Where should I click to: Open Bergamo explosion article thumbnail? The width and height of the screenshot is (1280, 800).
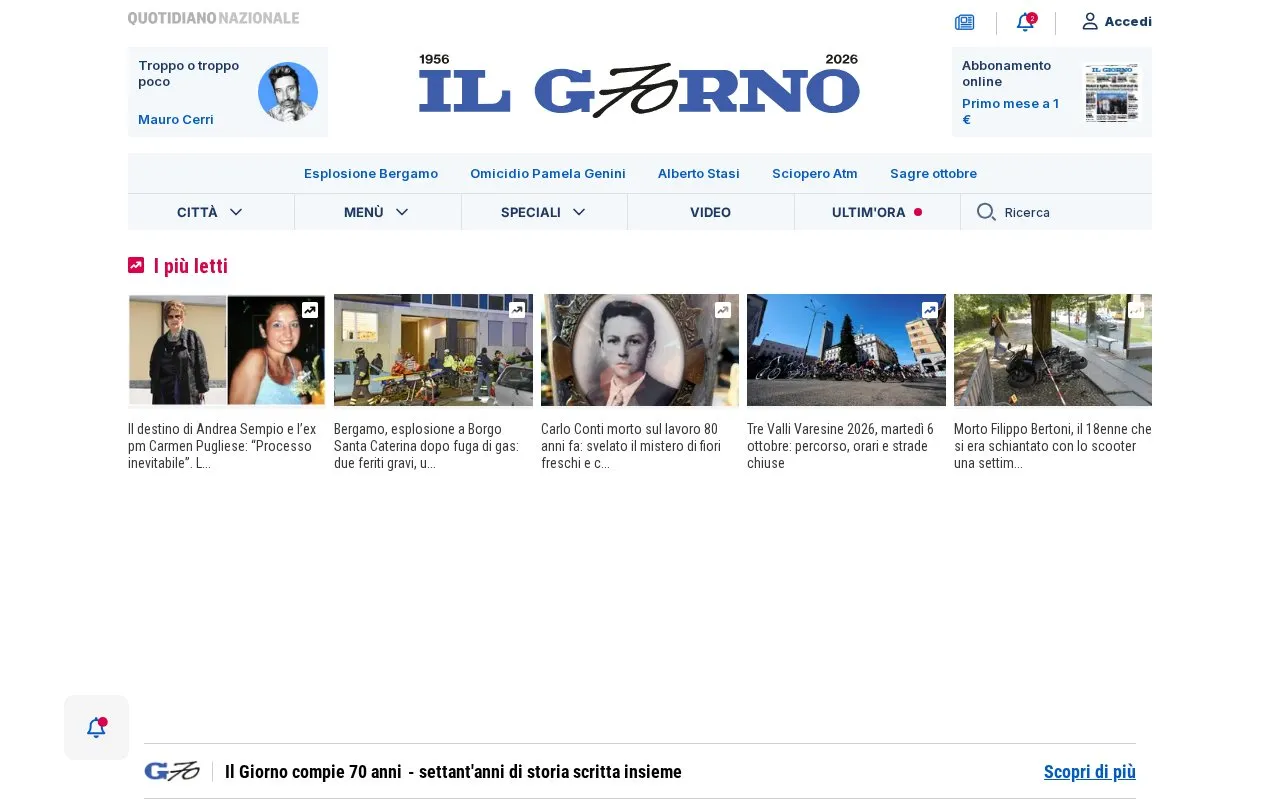pyautogui.click(x=433, y=350)
